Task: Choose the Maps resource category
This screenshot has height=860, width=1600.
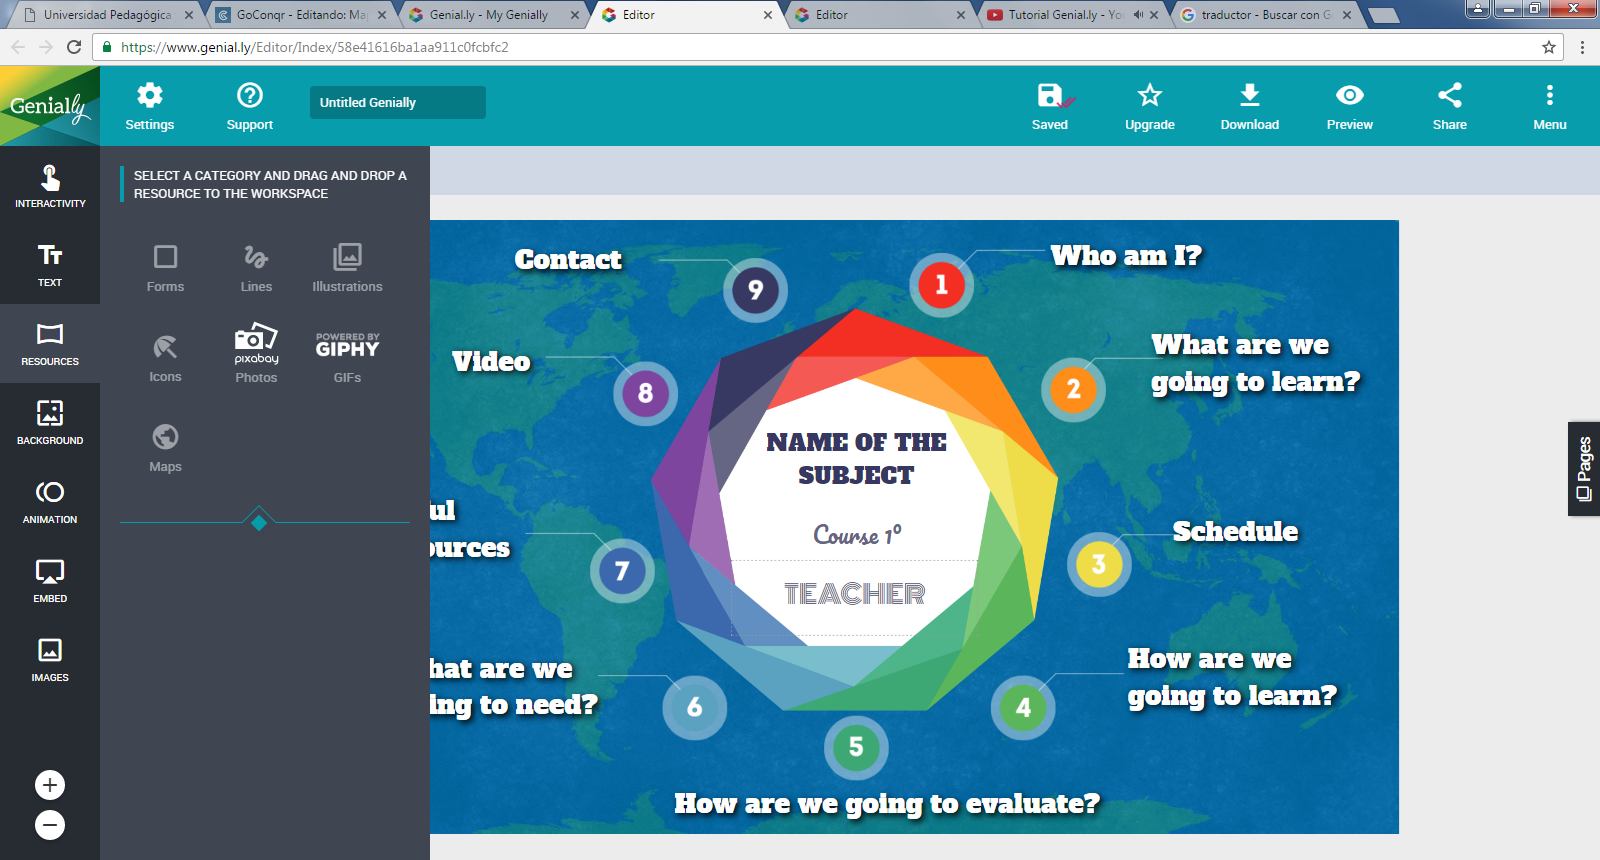Action: 165,448
